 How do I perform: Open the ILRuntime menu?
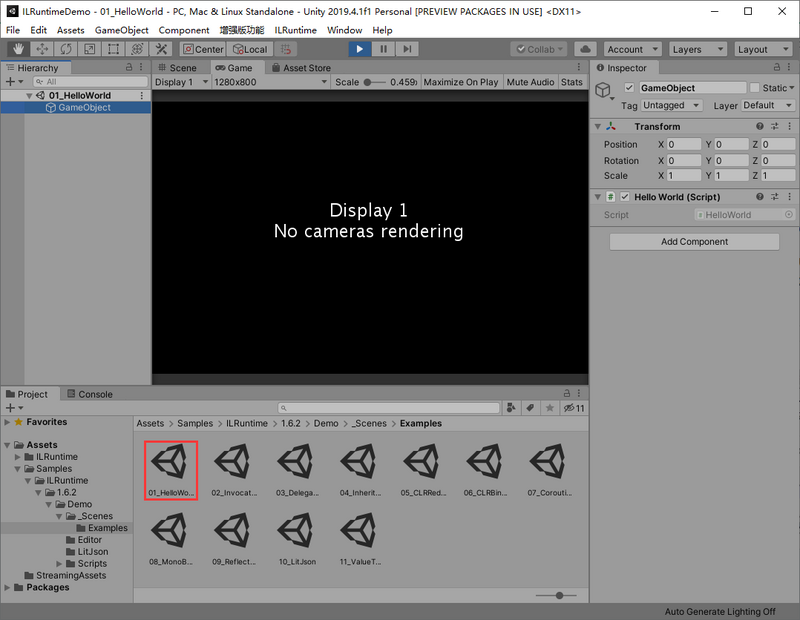point(295,30)
